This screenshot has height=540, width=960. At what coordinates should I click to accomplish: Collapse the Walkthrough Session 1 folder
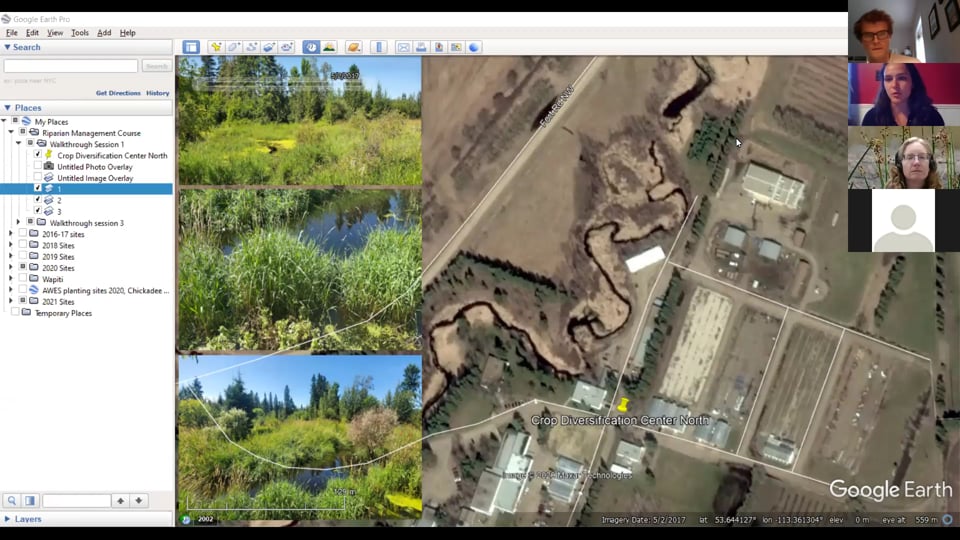coord(18,144)
